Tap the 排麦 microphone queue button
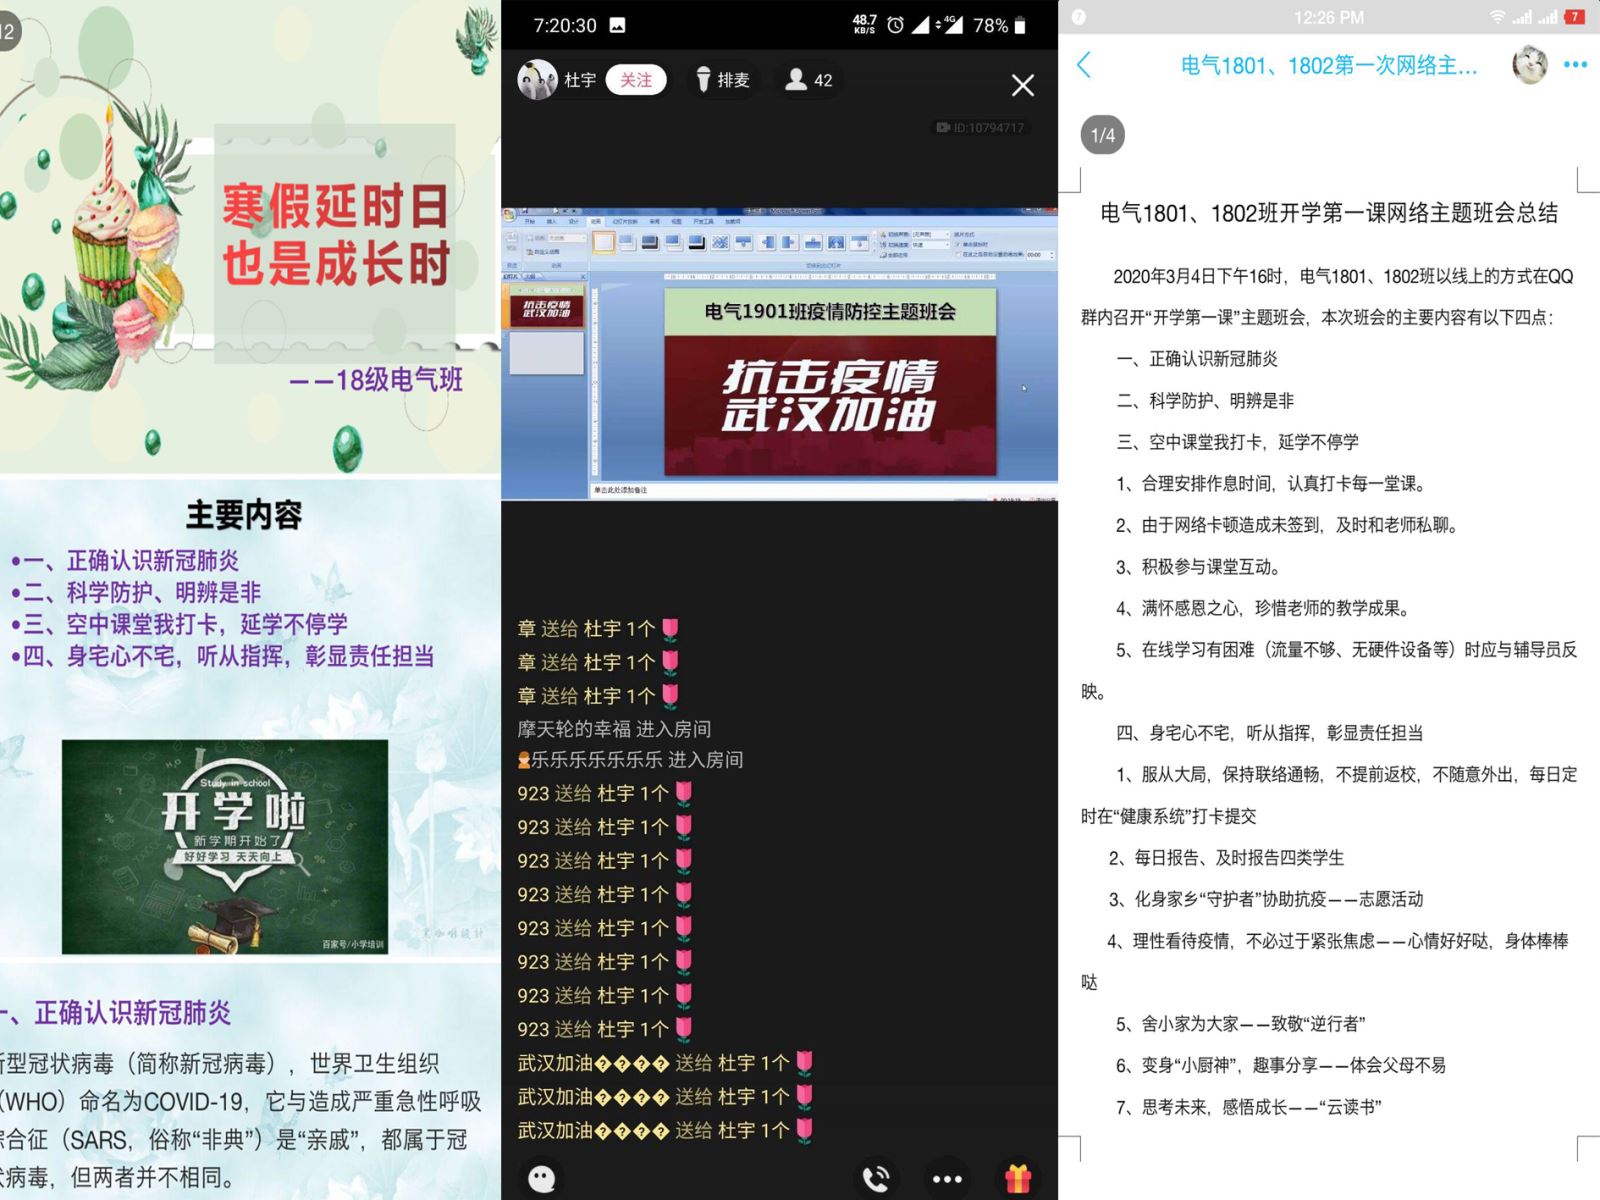The height and width of the screenshot is (1200, 1600). [x=723, y=80]
